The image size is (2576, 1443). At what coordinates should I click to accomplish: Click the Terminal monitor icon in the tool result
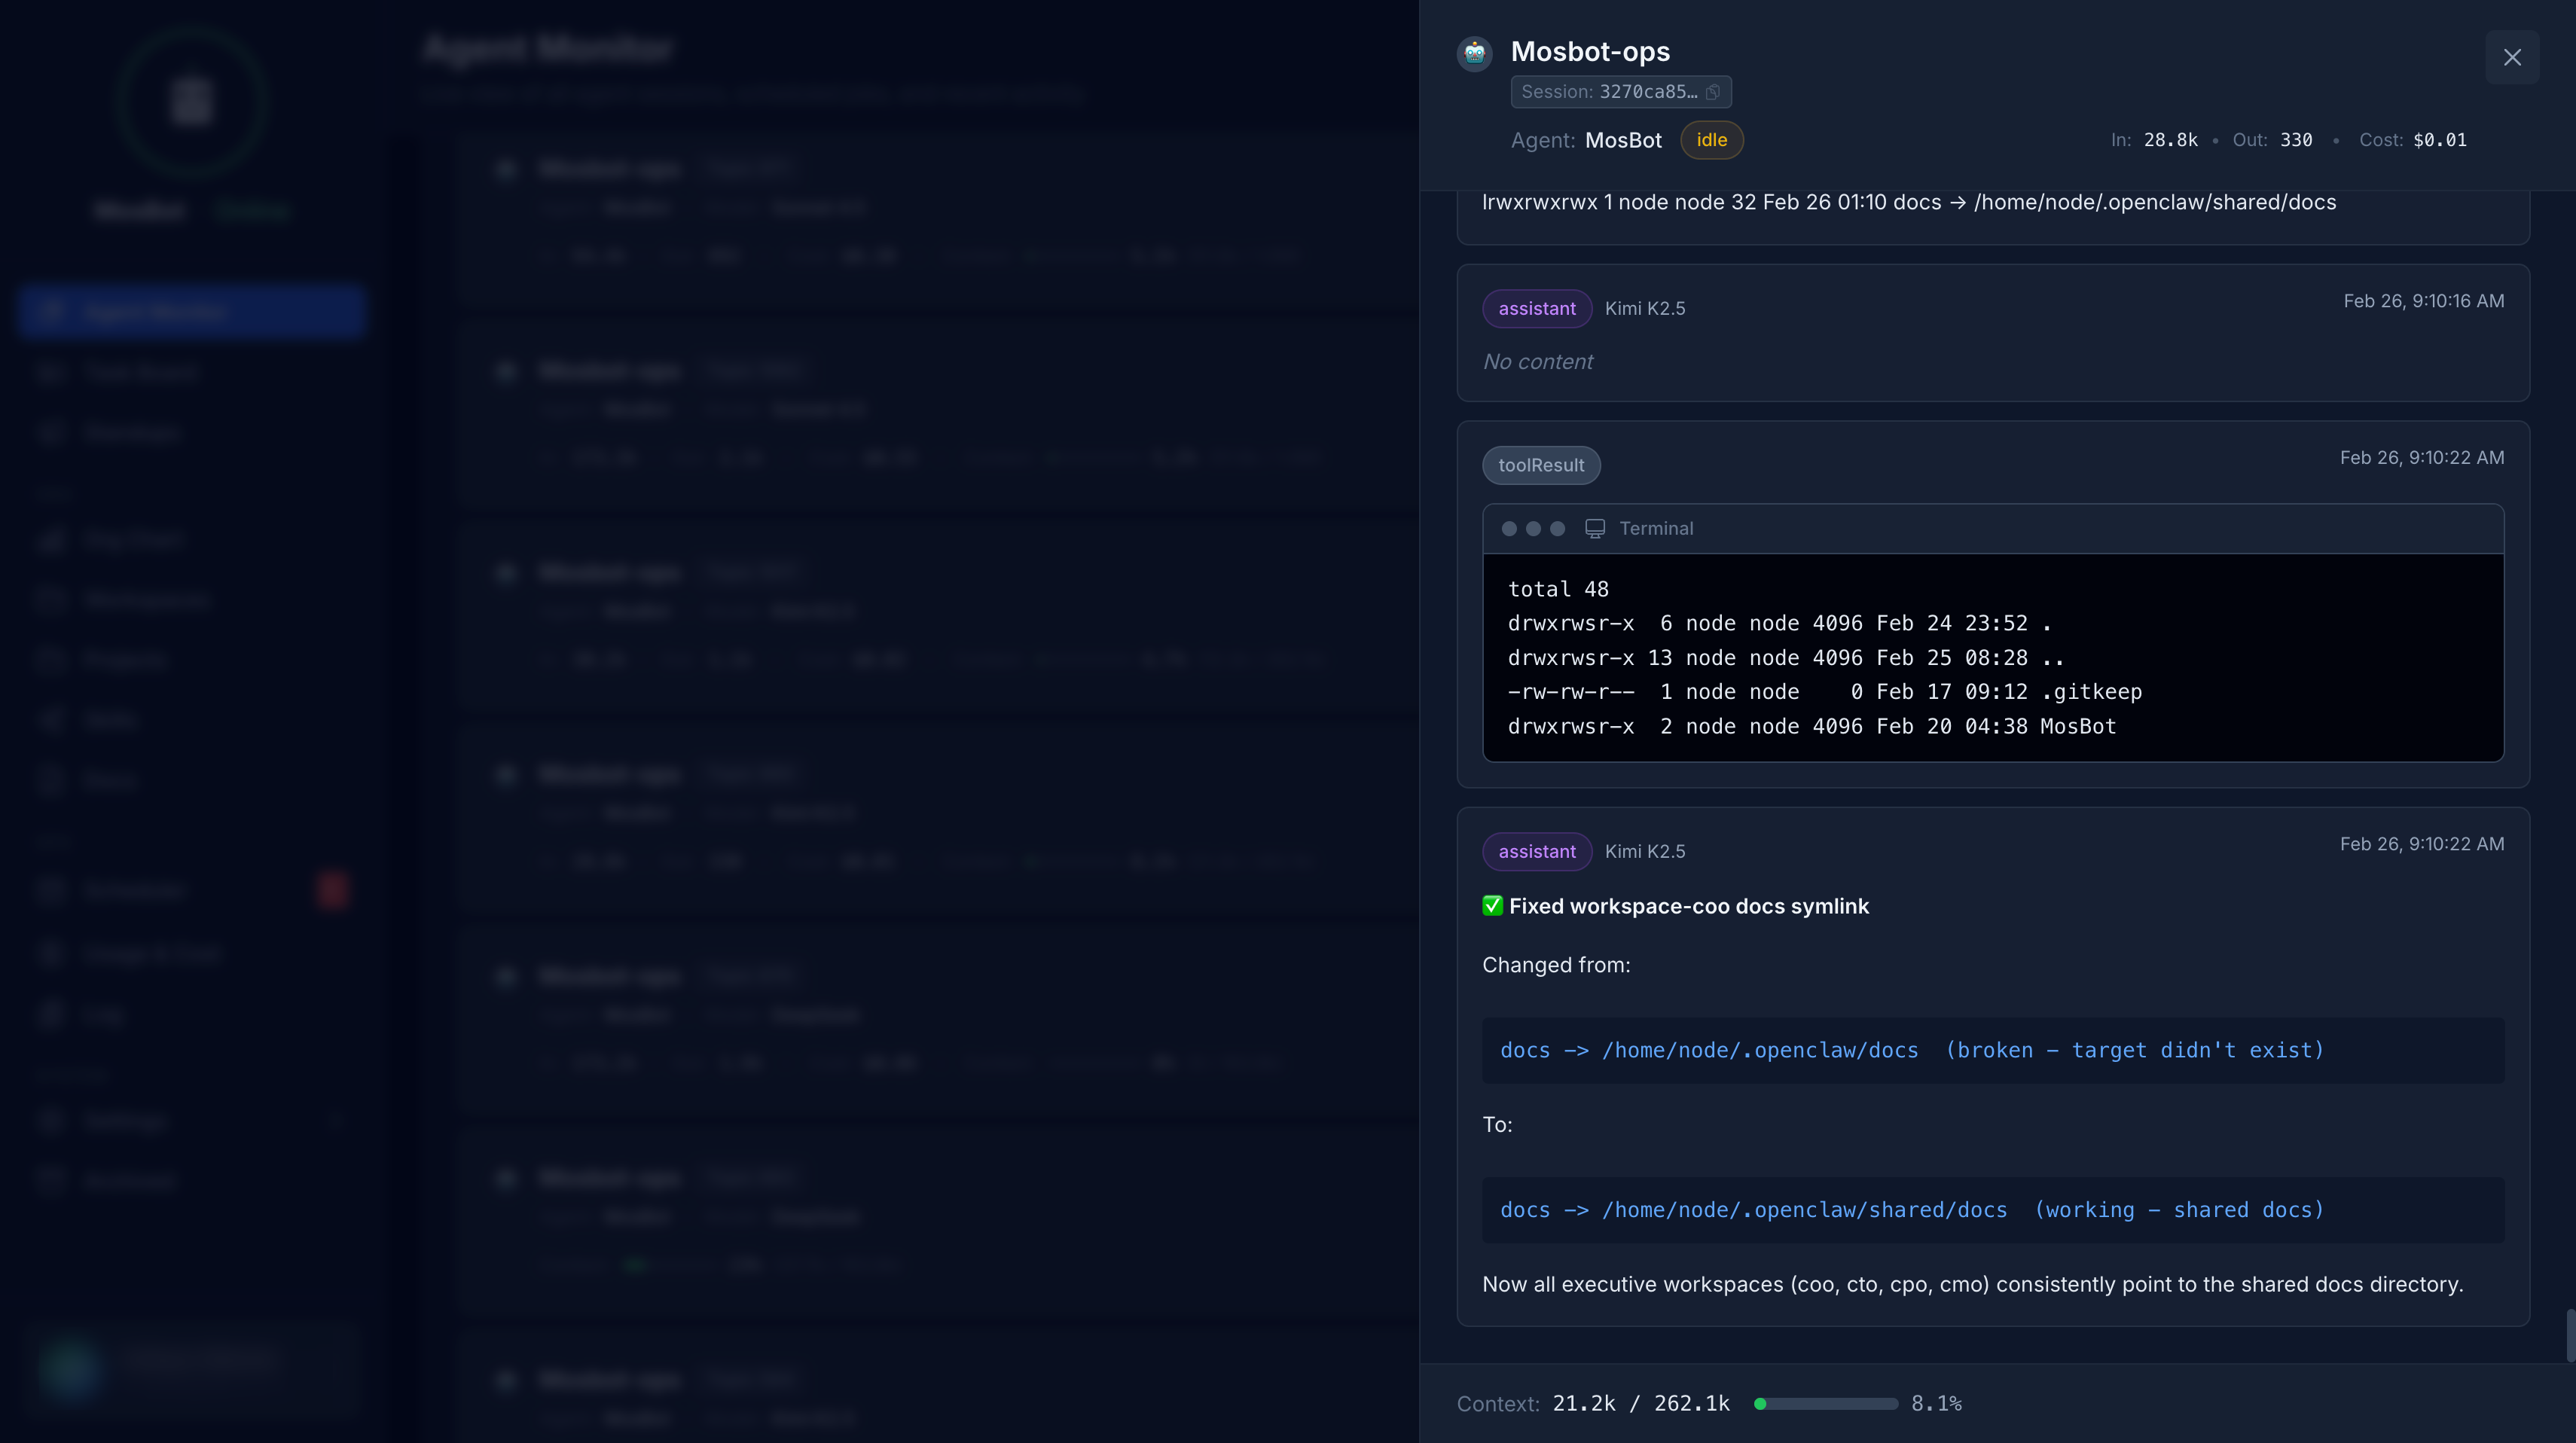[x=1595, y=528]
